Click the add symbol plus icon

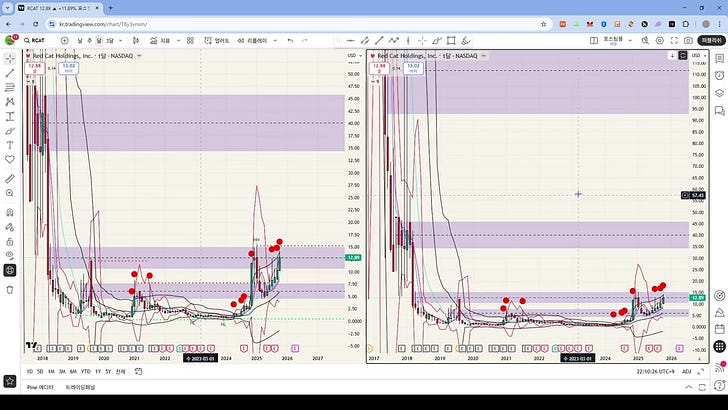click(65, 40)
